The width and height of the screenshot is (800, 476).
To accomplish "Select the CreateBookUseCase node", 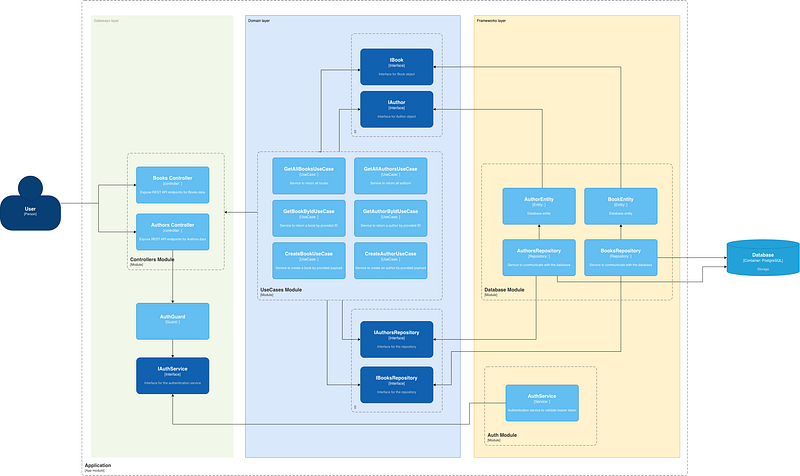I will [x=309, y=261].
